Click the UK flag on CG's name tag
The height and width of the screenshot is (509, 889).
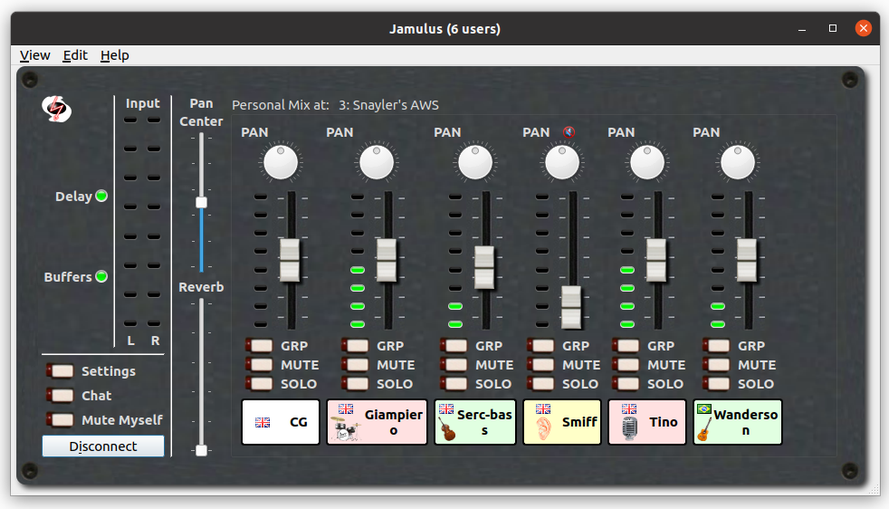tap(263, 423)
